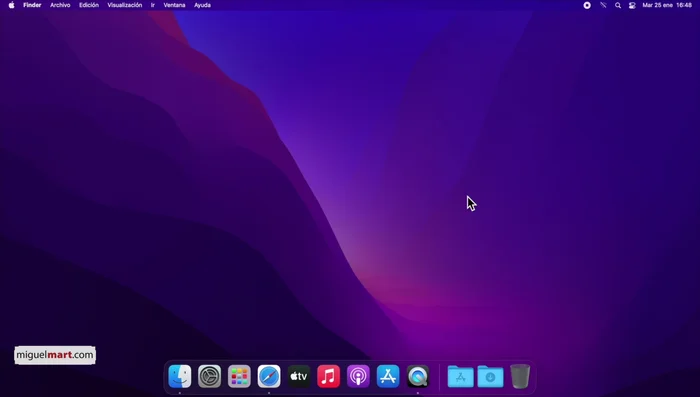Open Safari browser in the Dock

269,376
